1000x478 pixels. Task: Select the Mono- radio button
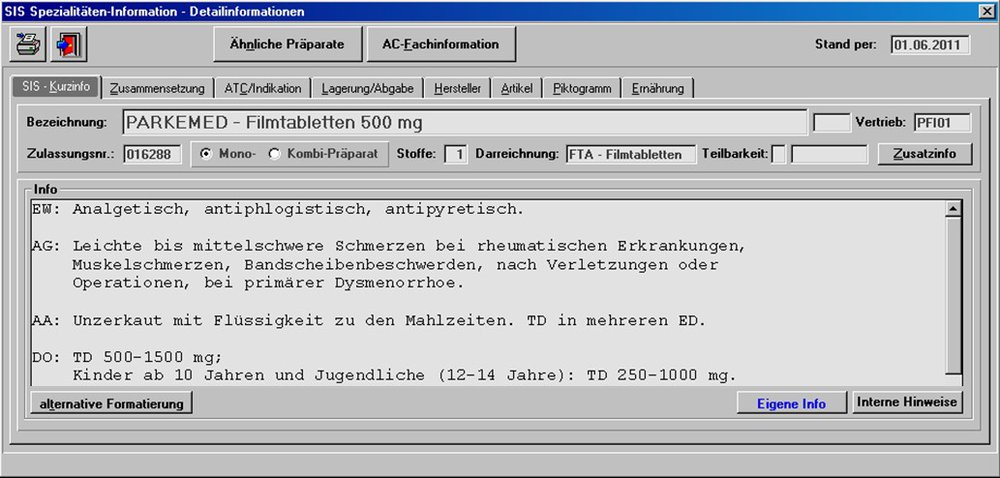click(x=228, y=154)
